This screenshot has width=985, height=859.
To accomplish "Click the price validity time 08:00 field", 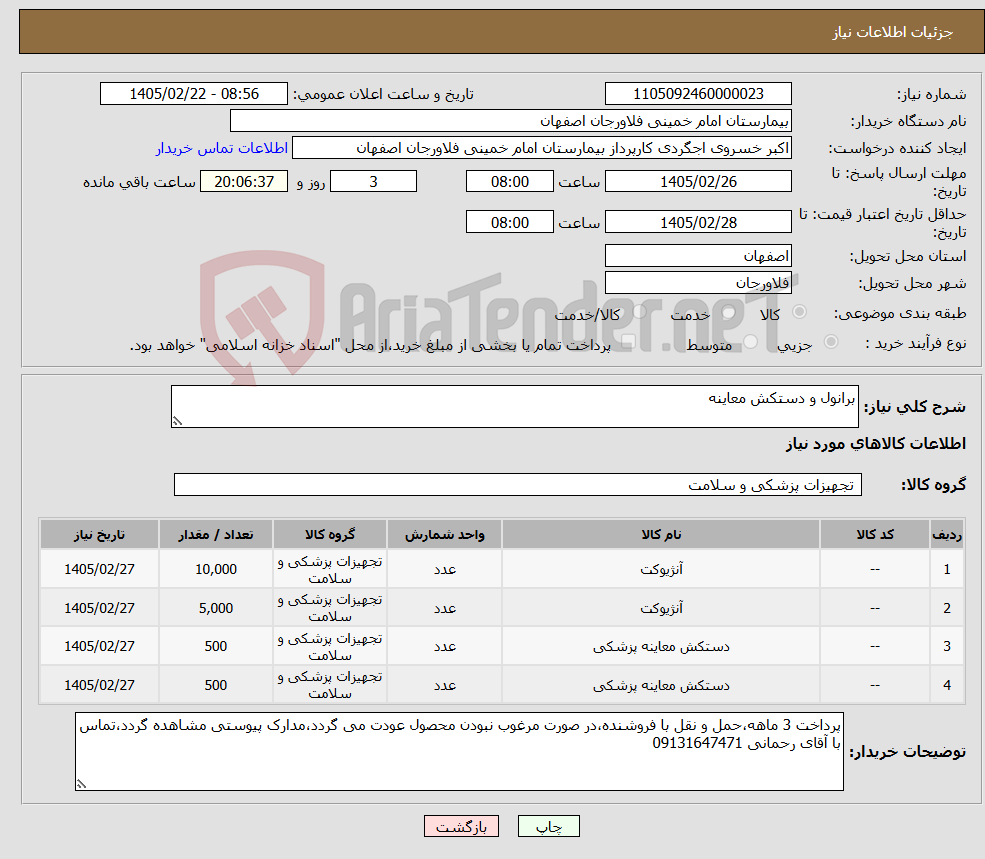I will tap(509, 222).
